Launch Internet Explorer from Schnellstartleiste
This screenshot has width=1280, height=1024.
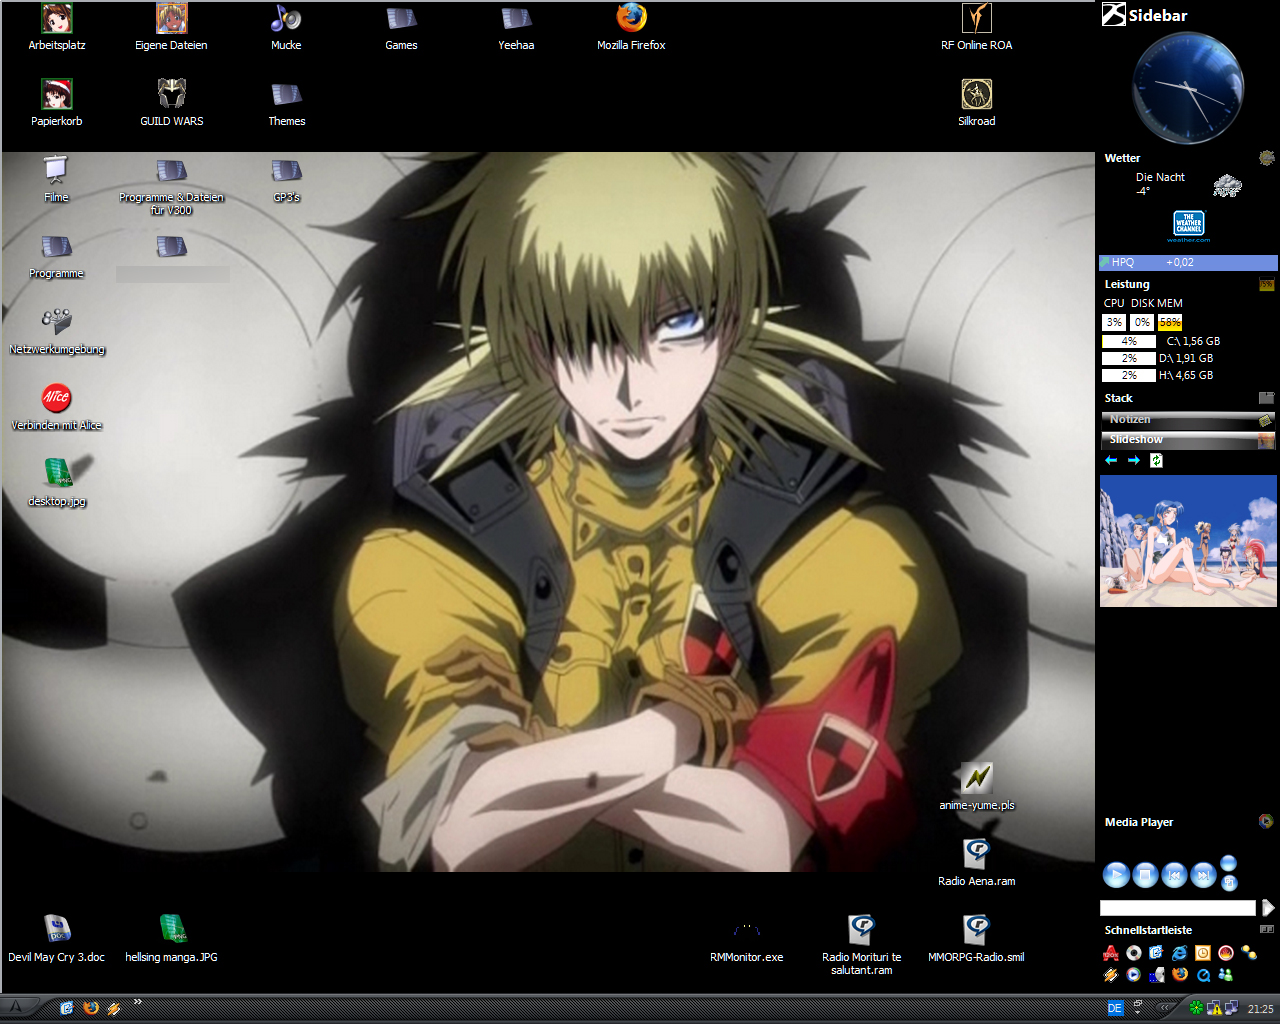click(x=1180, y=953)
